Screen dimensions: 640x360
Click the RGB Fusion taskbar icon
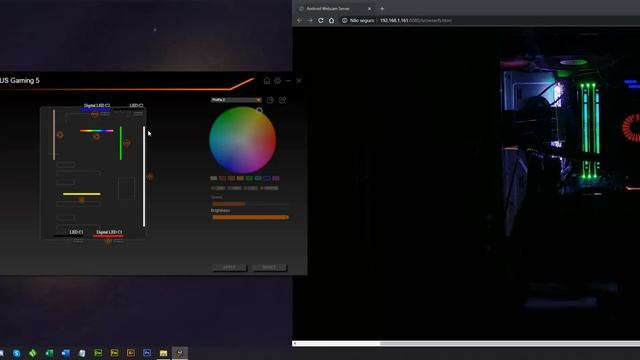[180, 353]
